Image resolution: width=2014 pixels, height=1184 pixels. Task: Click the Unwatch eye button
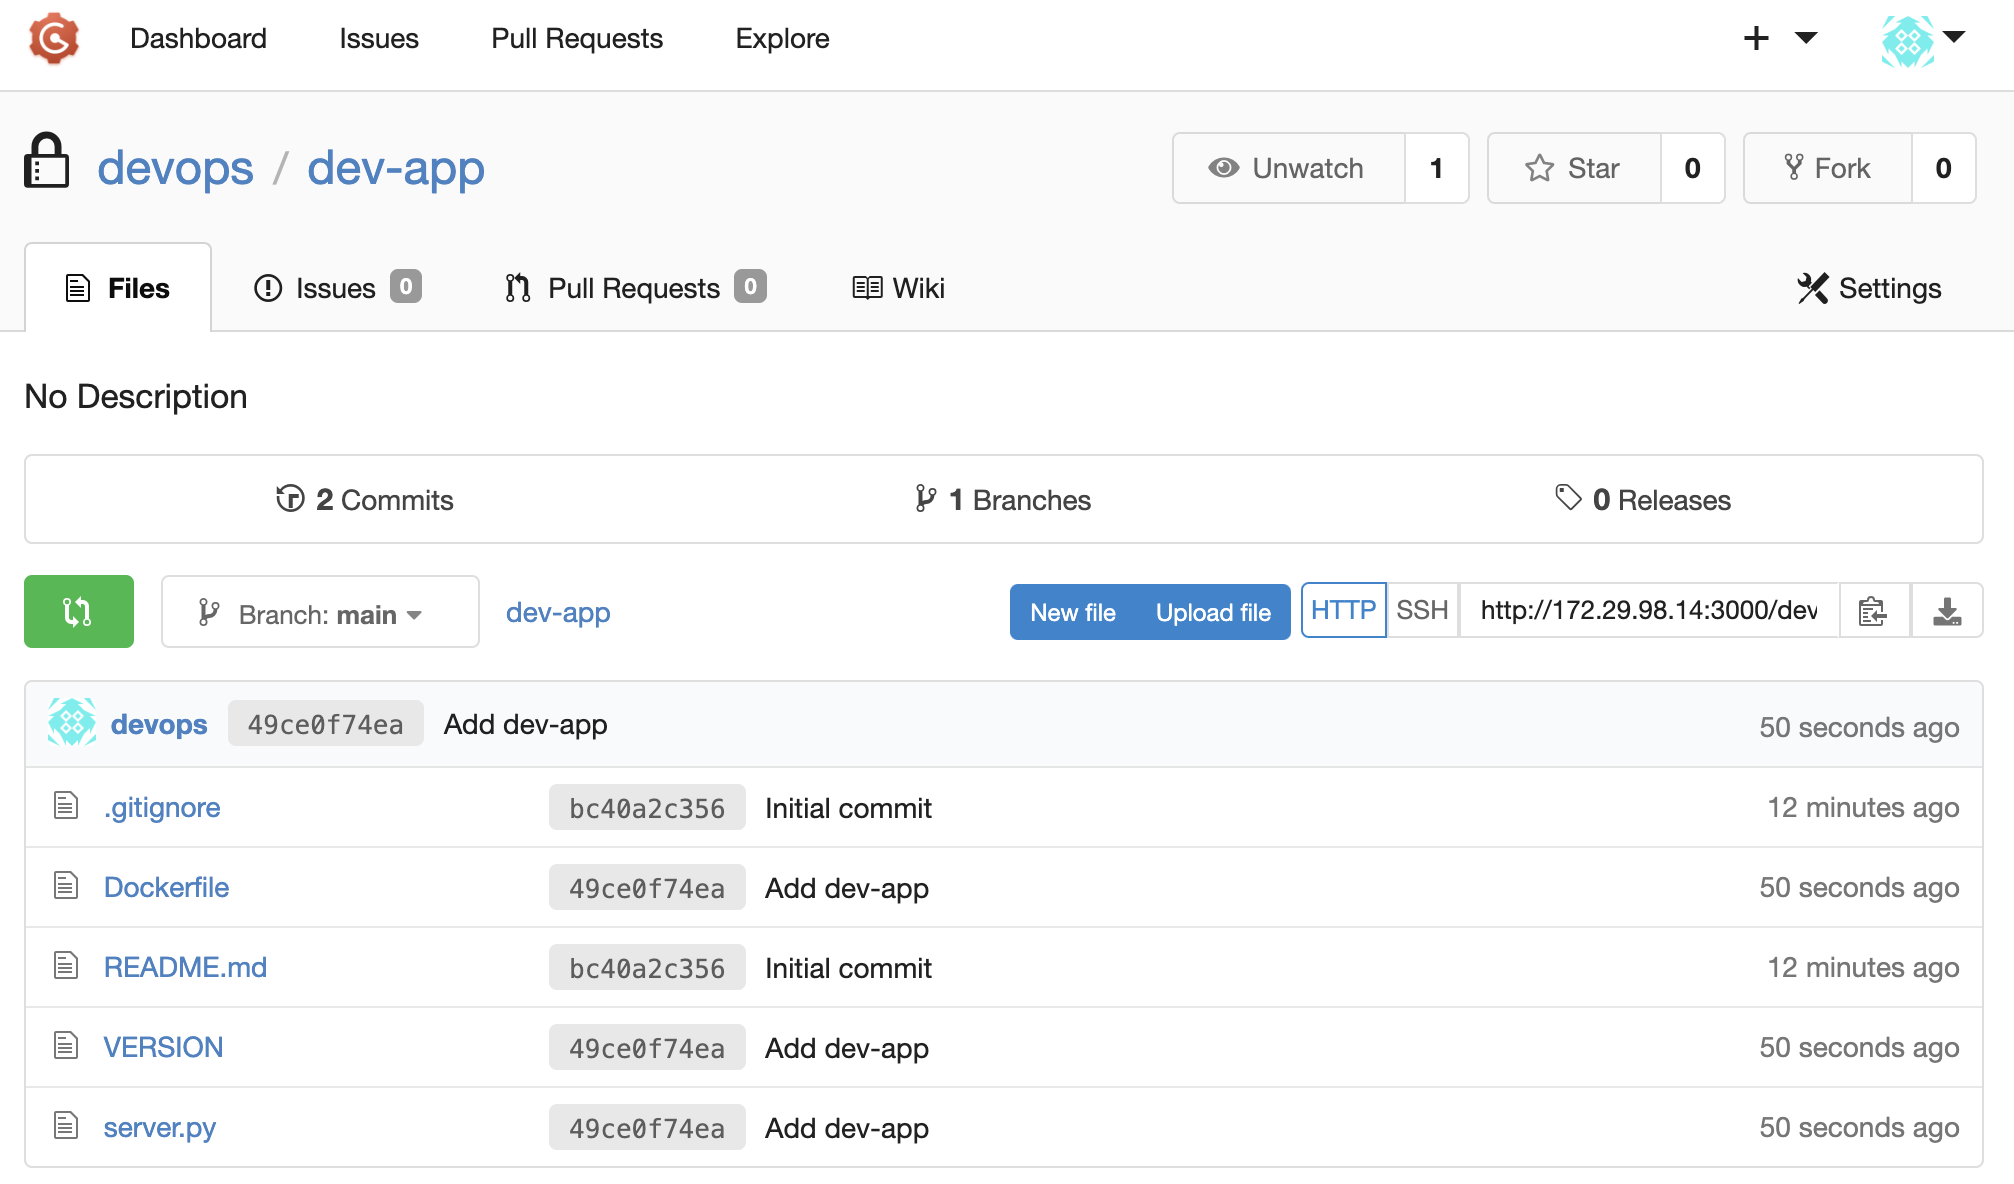pos(1288,168)
